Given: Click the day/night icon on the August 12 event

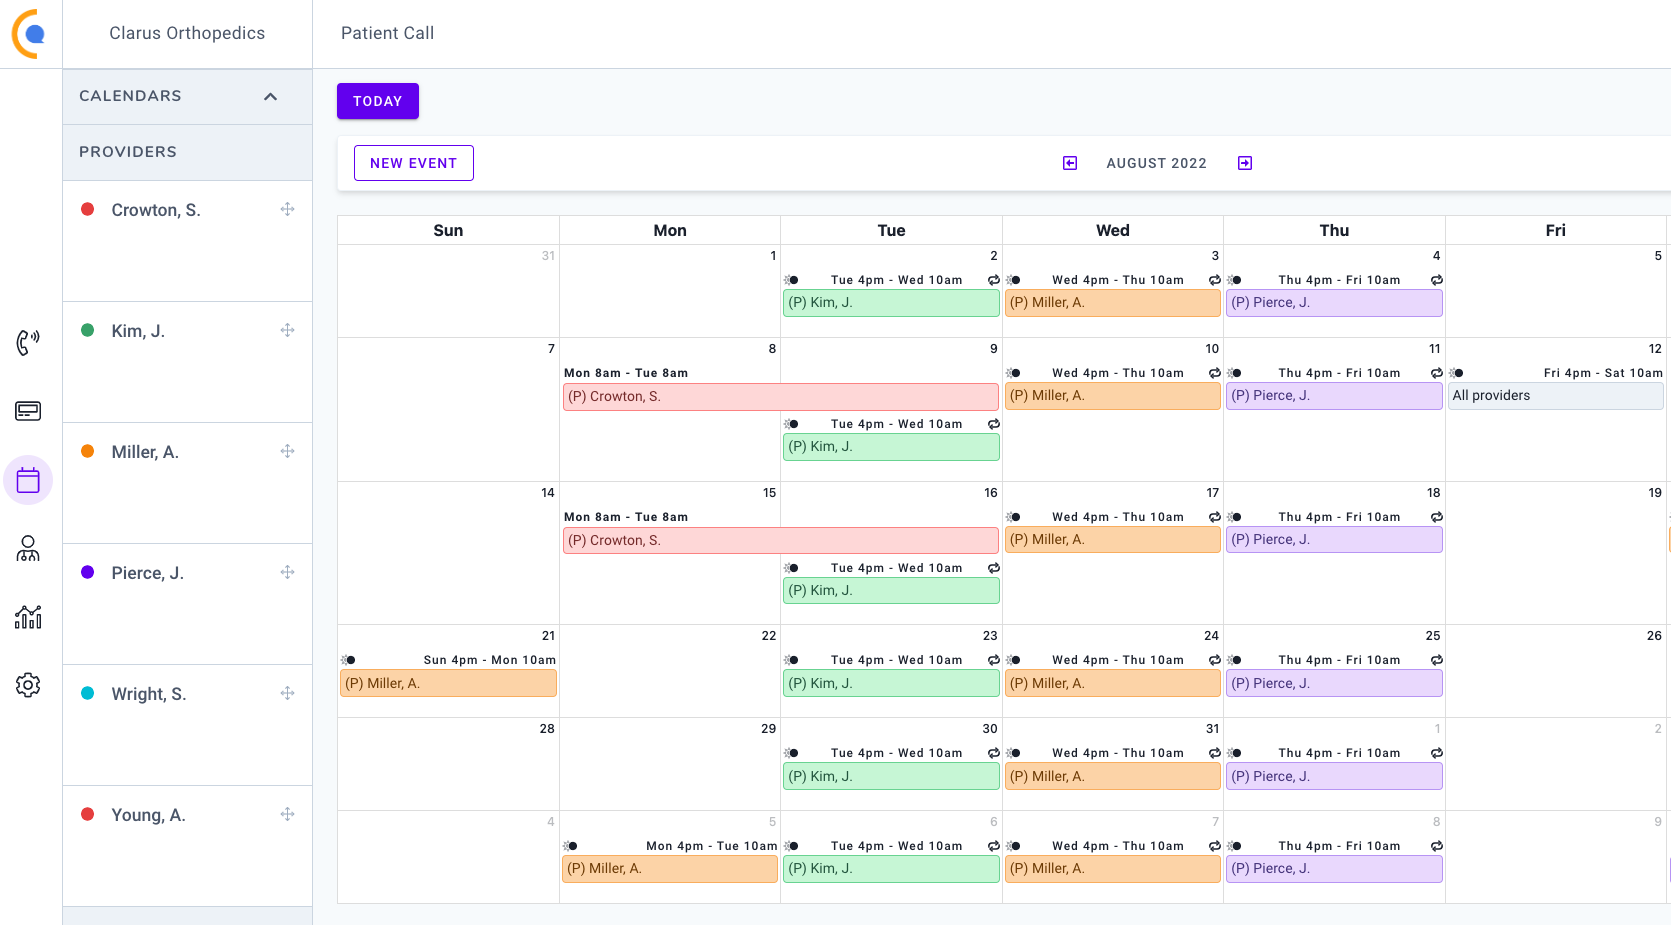Looking at the screenshot, I should (1458, 372).
